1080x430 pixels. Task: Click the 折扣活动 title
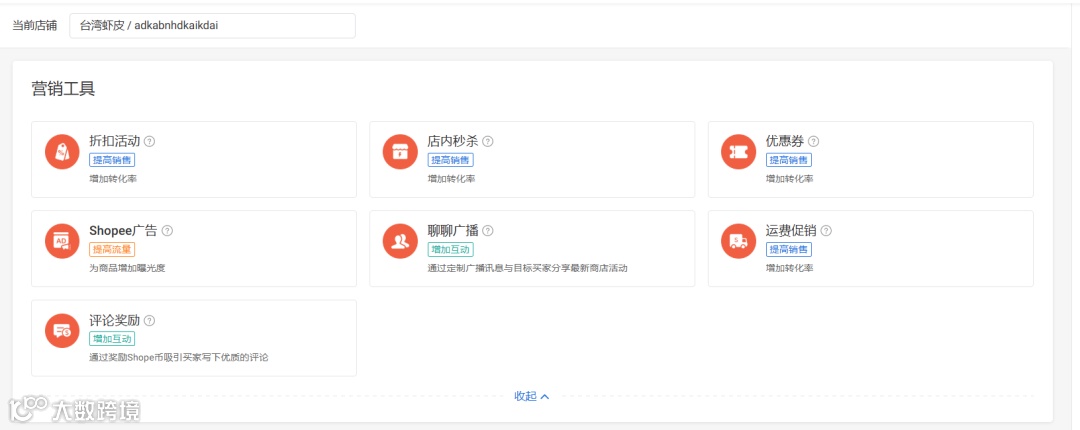pos(114,141)
